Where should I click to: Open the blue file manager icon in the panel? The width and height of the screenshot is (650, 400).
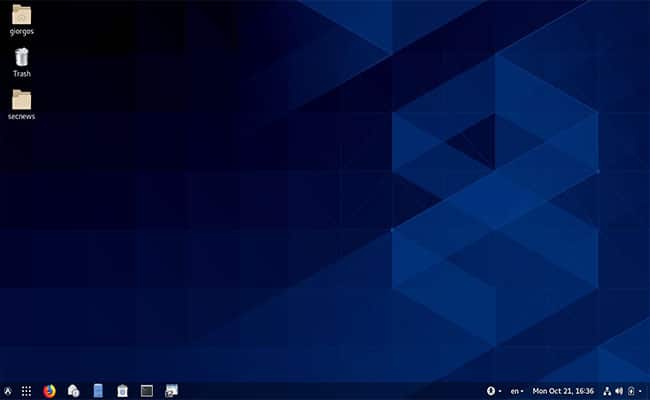(98, 391)
